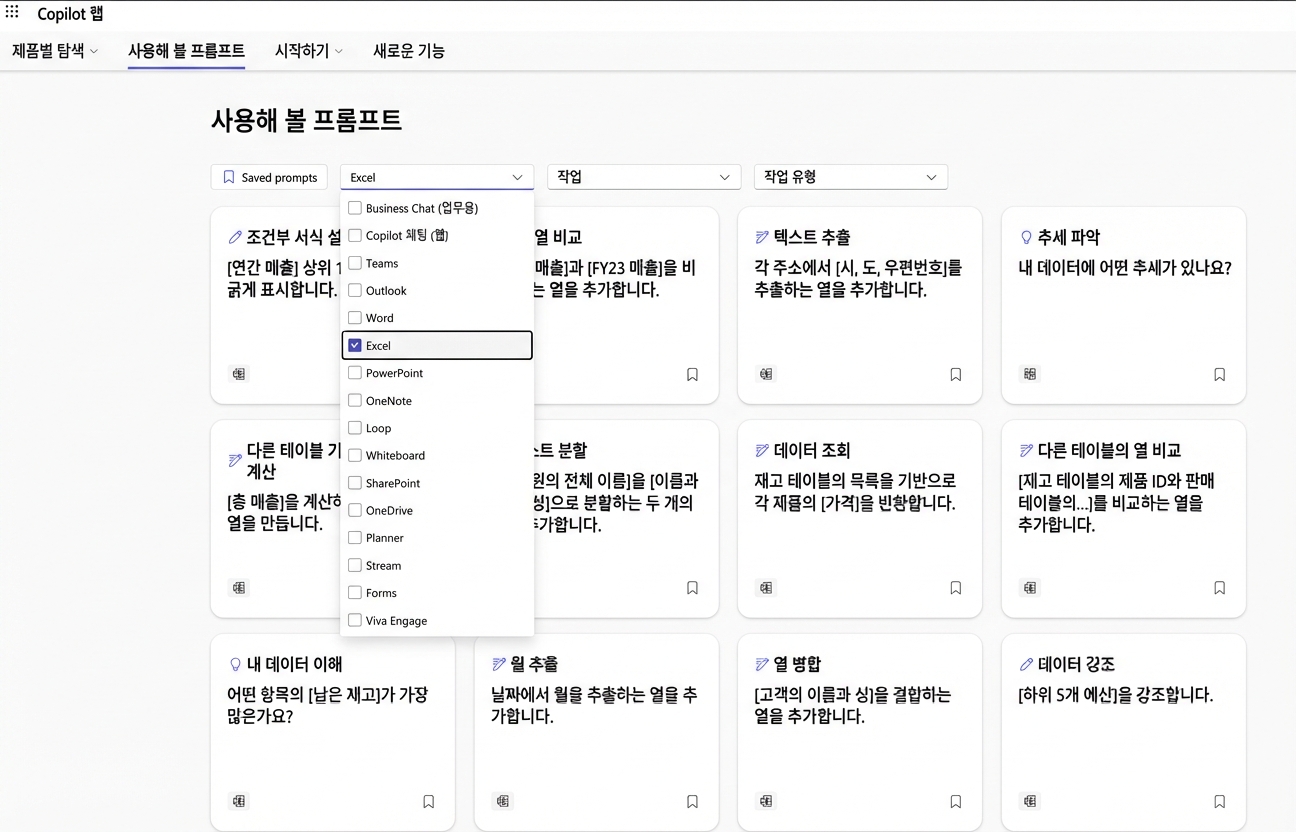Expand the 시작하기 menu
1296x832 pixels.
(309, 51)
